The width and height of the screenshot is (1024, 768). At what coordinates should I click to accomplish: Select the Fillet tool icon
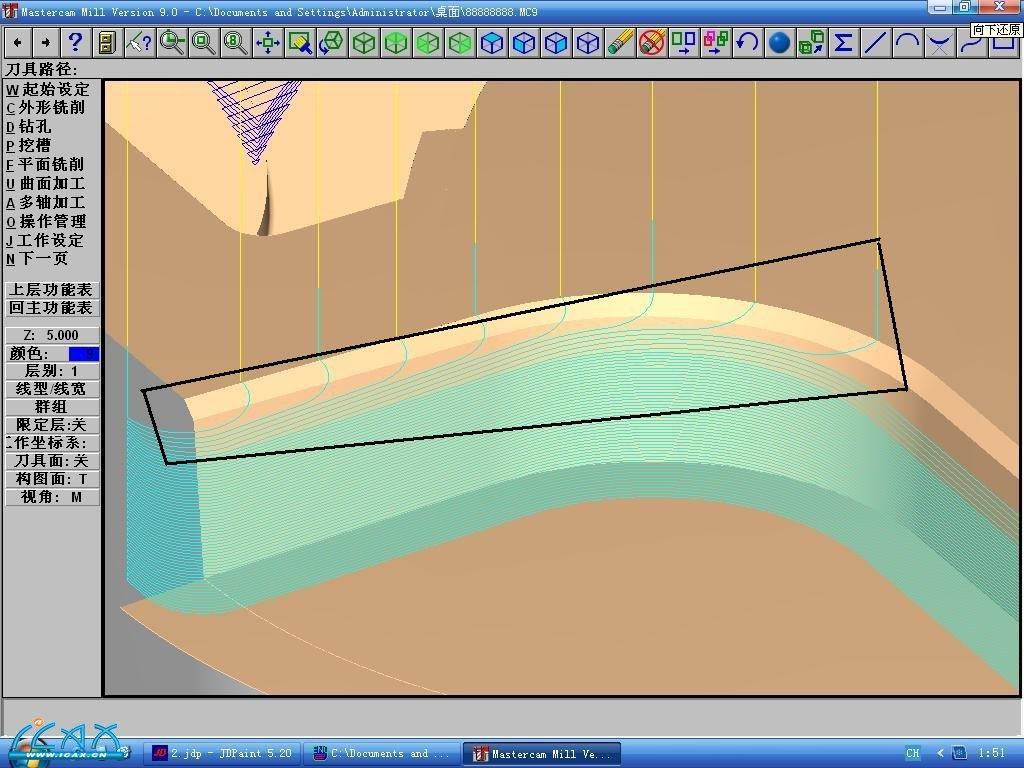[x=939, y=43]
